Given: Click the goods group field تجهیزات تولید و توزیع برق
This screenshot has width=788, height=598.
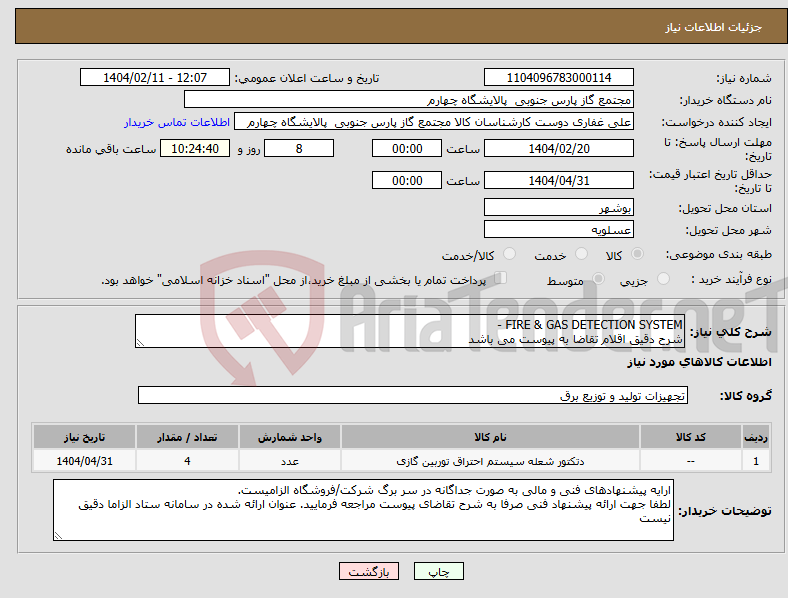Looking at the screenshot, I should [x=413, y=395].
